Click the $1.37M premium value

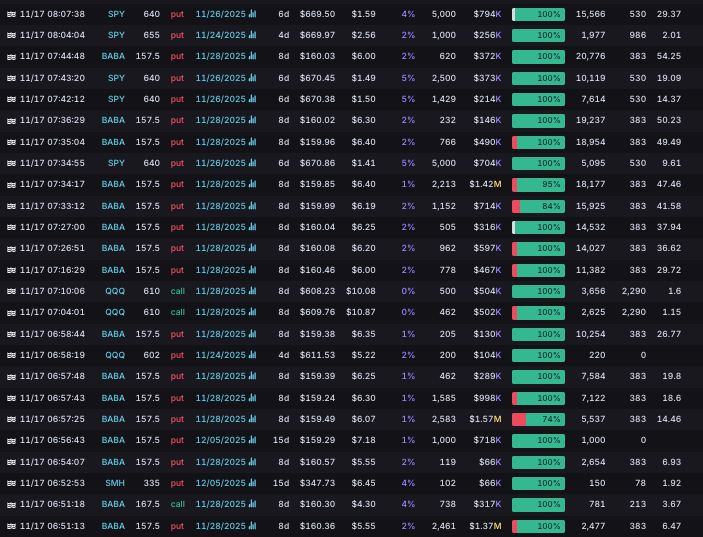click(x=485, y=526)
